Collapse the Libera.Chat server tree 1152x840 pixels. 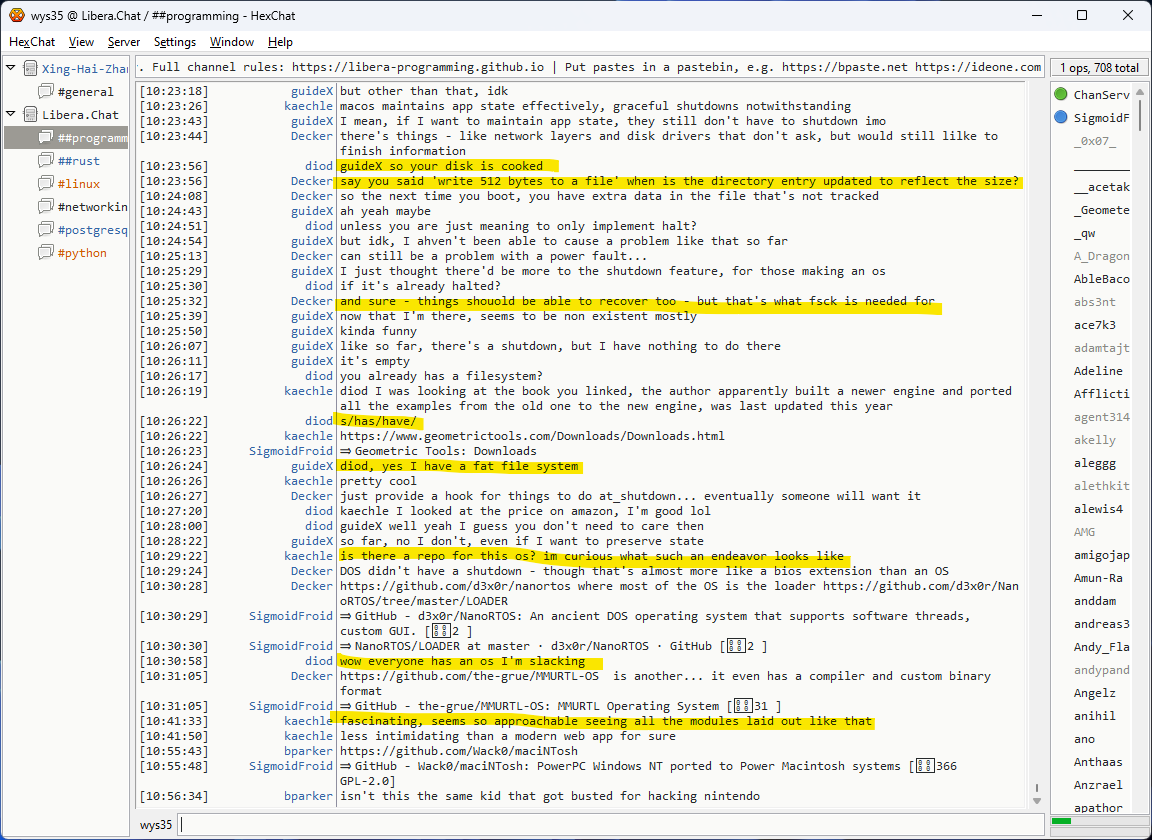pos(11,114)
